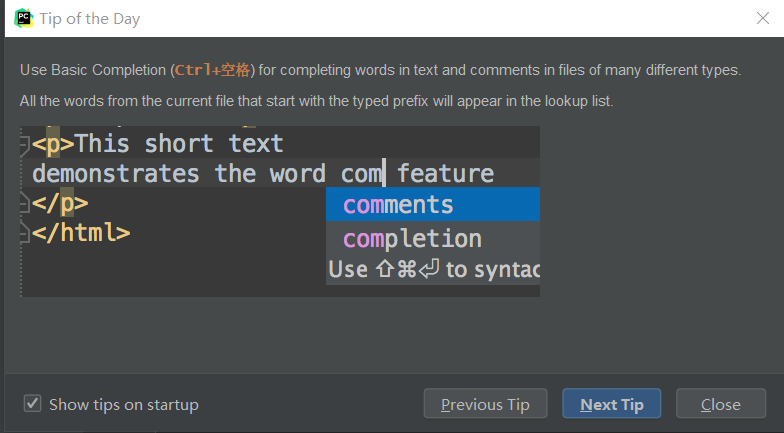784x433 pixels.
Task: Click the fold marker beside the closing </p> tag
Action: click(x=25, y=204)
